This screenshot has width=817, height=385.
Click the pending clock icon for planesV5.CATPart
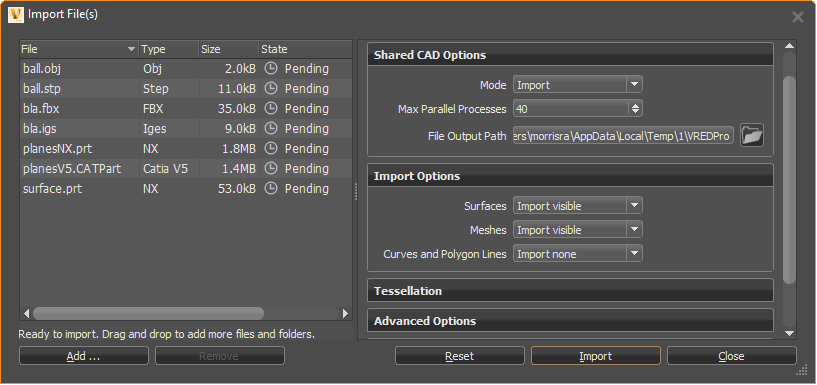pyautogui.click(x=270, y=168)
